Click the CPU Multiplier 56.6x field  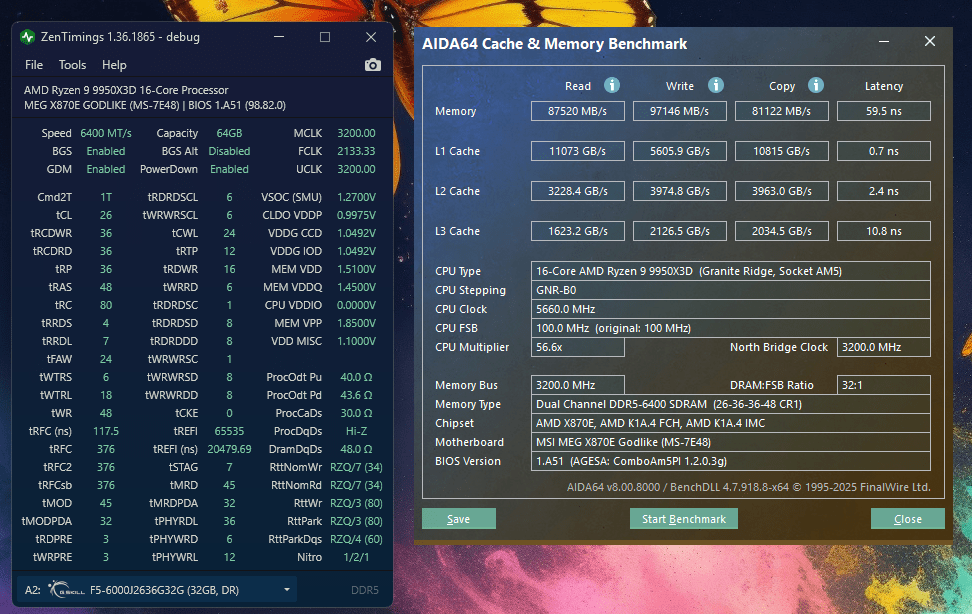pyautogui.click(x=578, y=347)
